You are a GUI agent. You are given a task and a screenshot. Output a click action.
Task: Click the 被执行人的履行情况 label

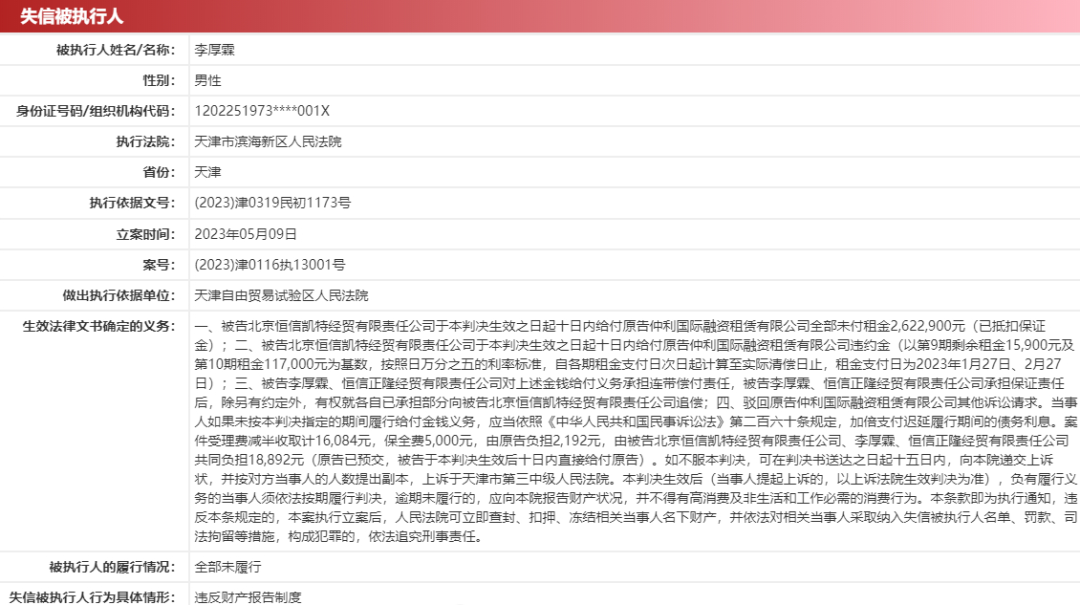tap(112, 567)
